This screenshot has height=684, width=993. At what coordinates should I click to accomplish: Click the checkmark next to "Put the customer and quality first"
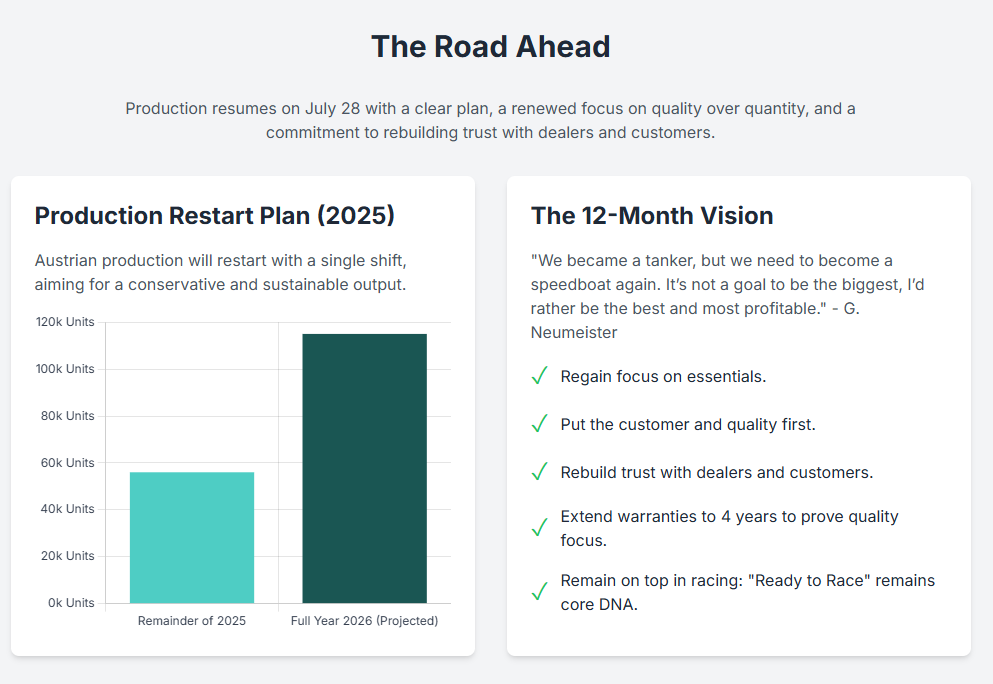[x=539, y=425]
